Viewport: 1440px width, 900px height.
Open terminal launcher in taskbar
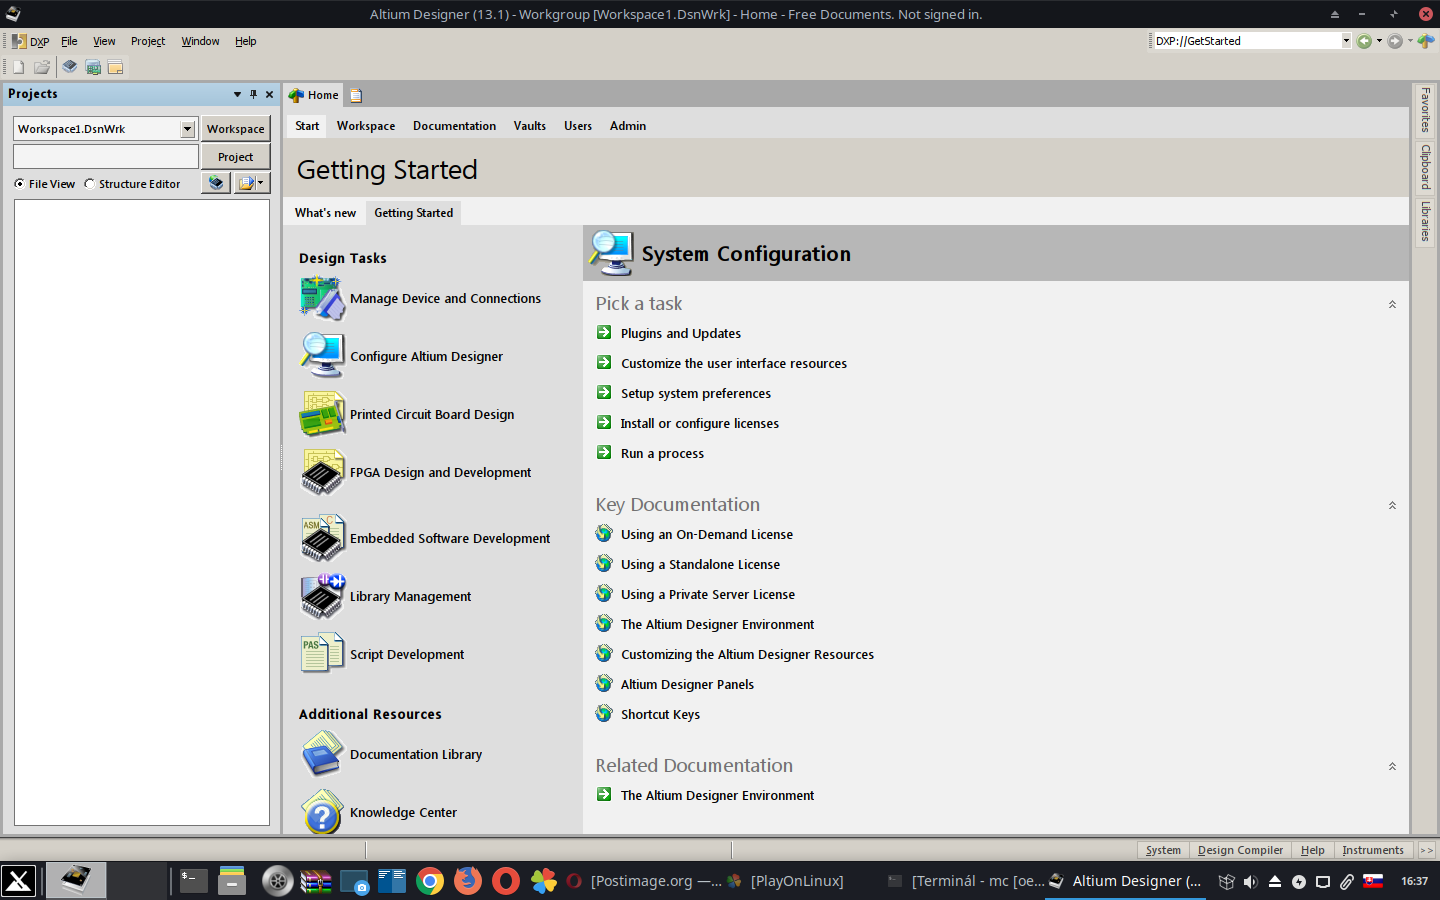(194, 881)
